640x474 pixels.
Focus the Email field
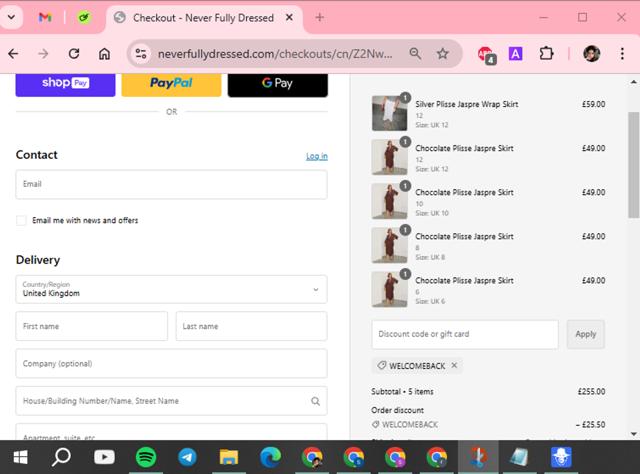click(171, 185)
